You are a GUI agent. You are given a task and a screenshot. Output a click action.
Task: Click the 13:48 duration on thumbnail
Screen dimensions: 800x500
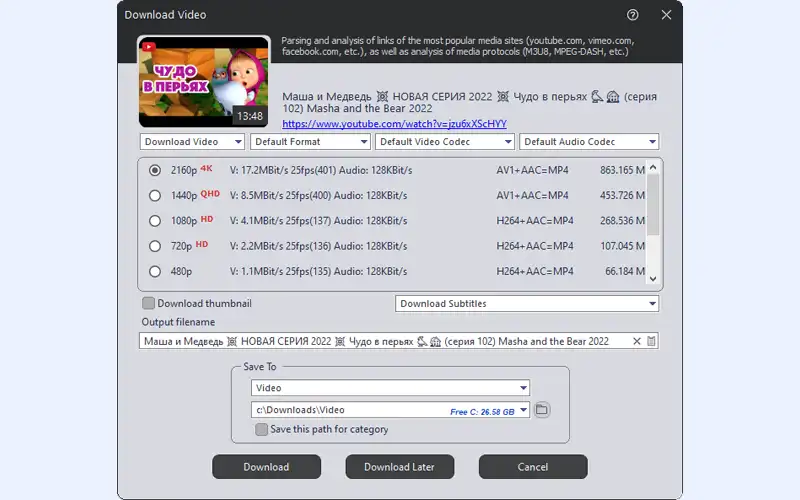249,116
